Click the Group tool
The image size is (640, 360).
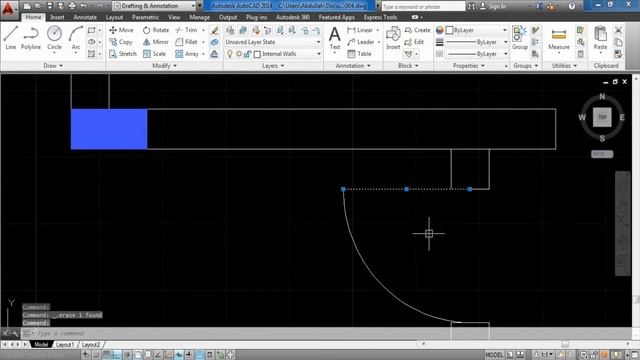coord(520,38)
